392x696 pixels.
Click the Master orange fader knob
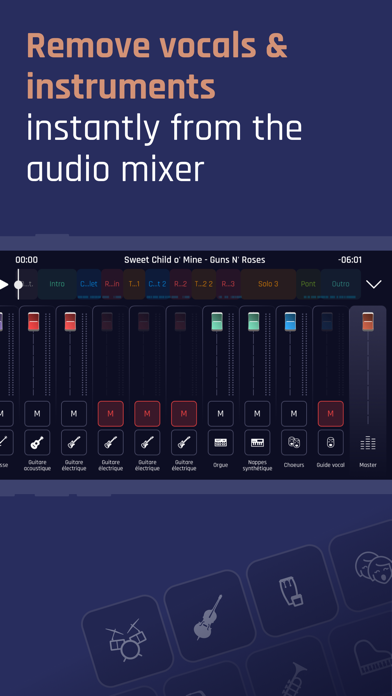368,321
